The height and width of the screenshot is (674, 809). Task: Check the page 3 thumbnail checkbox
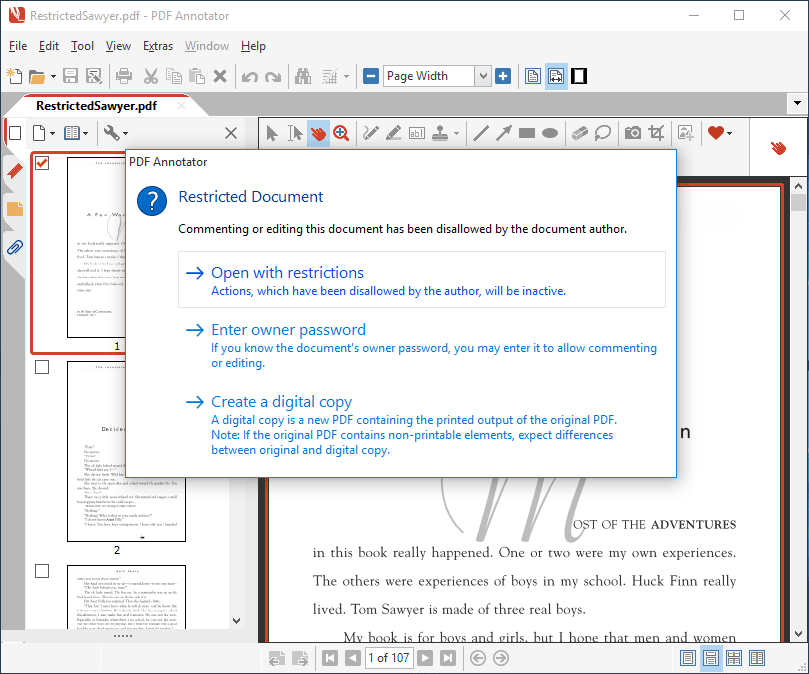tap(42, 571)
